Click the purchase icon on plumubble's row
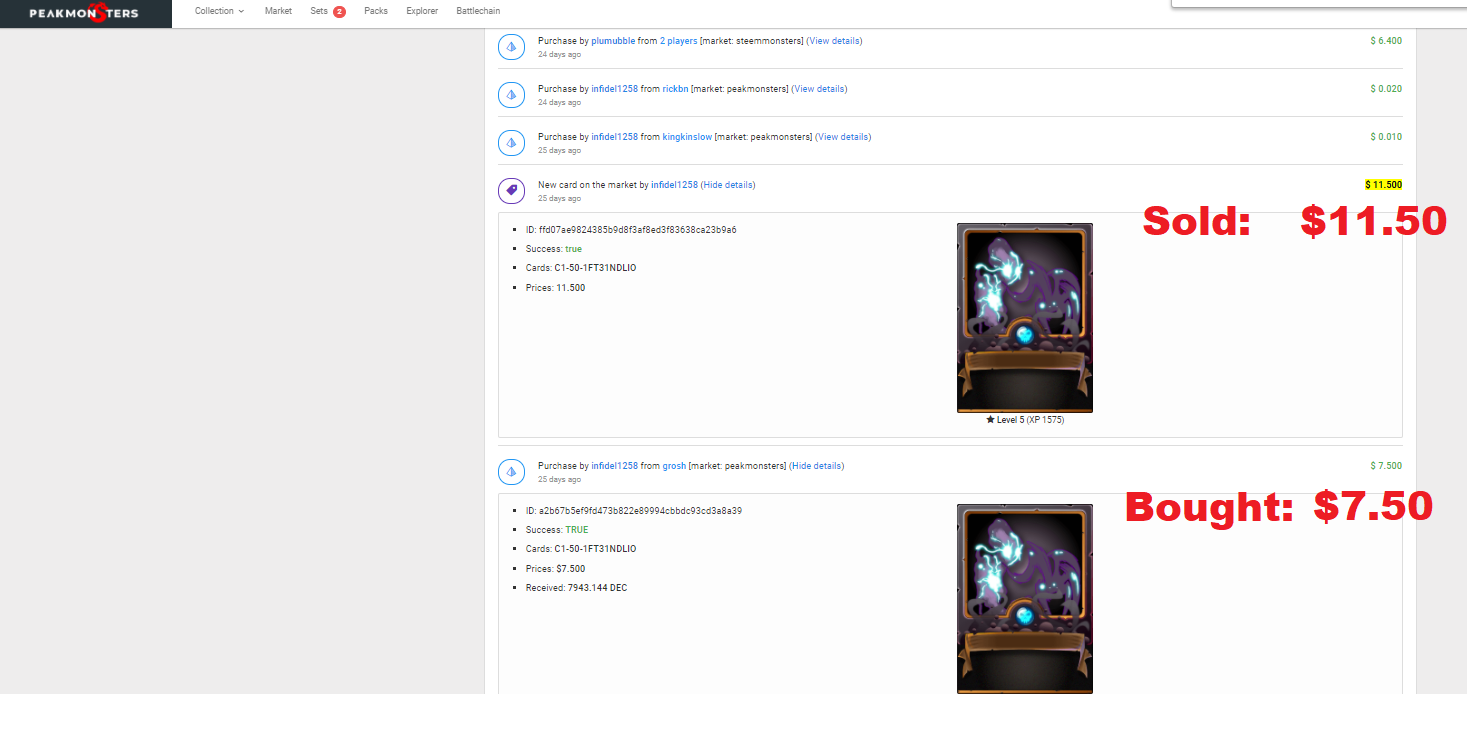 click(x=511, y=47)
